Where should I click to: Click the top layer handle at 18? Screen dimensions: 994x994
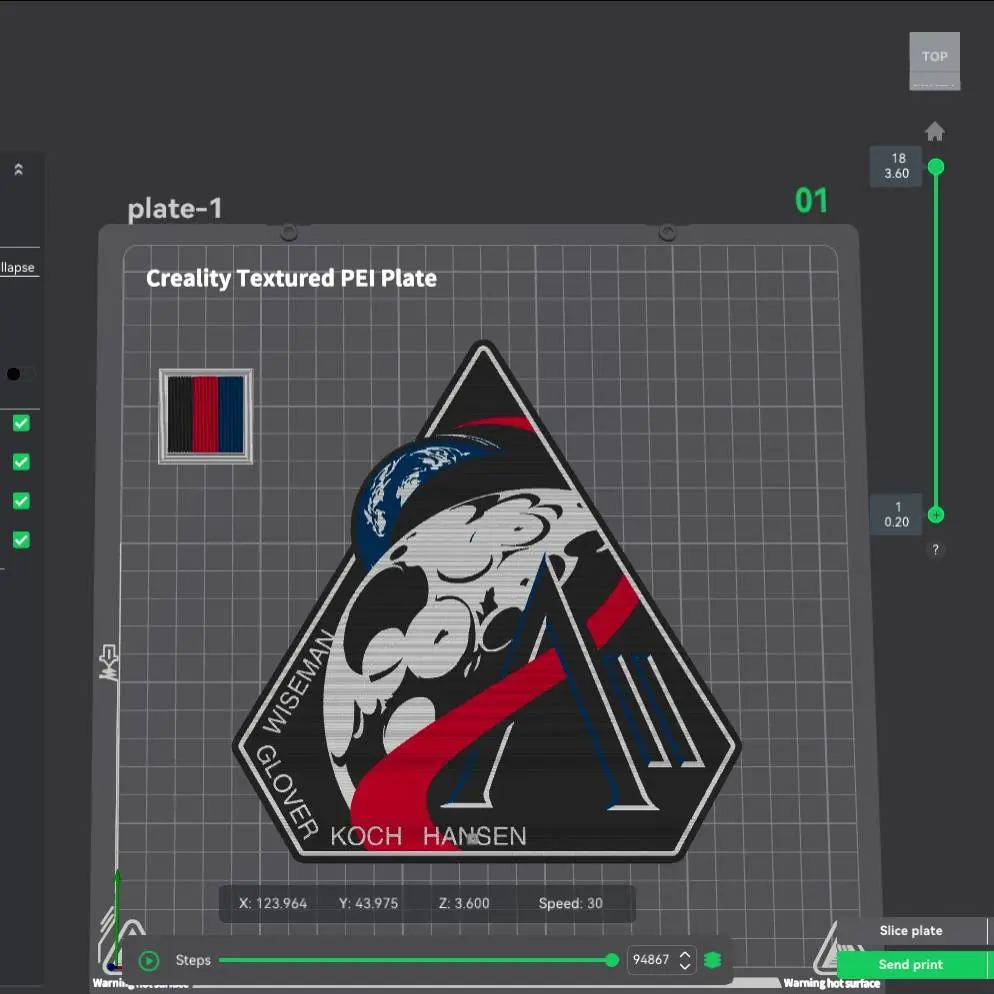tap(936, 167)
